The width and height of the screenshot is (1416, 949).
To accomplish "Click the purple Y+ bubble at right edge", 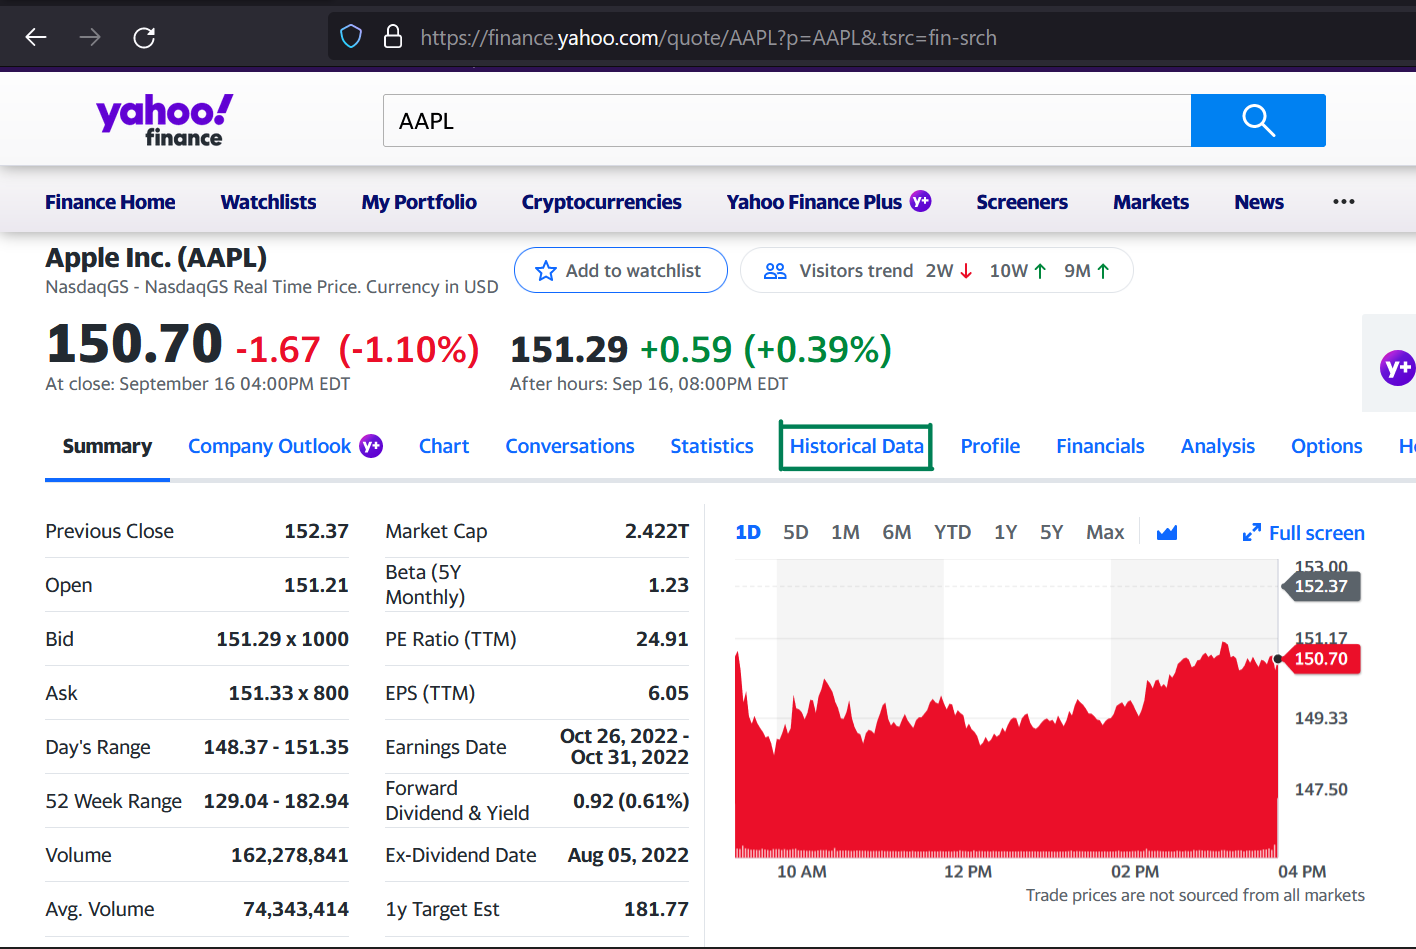I will [x=1397, y=368].
